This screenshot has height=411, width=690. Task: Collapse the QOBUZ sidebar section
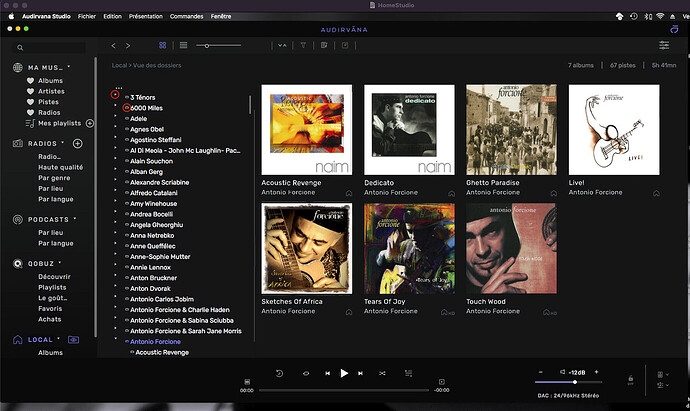click(x=60, y=263)
